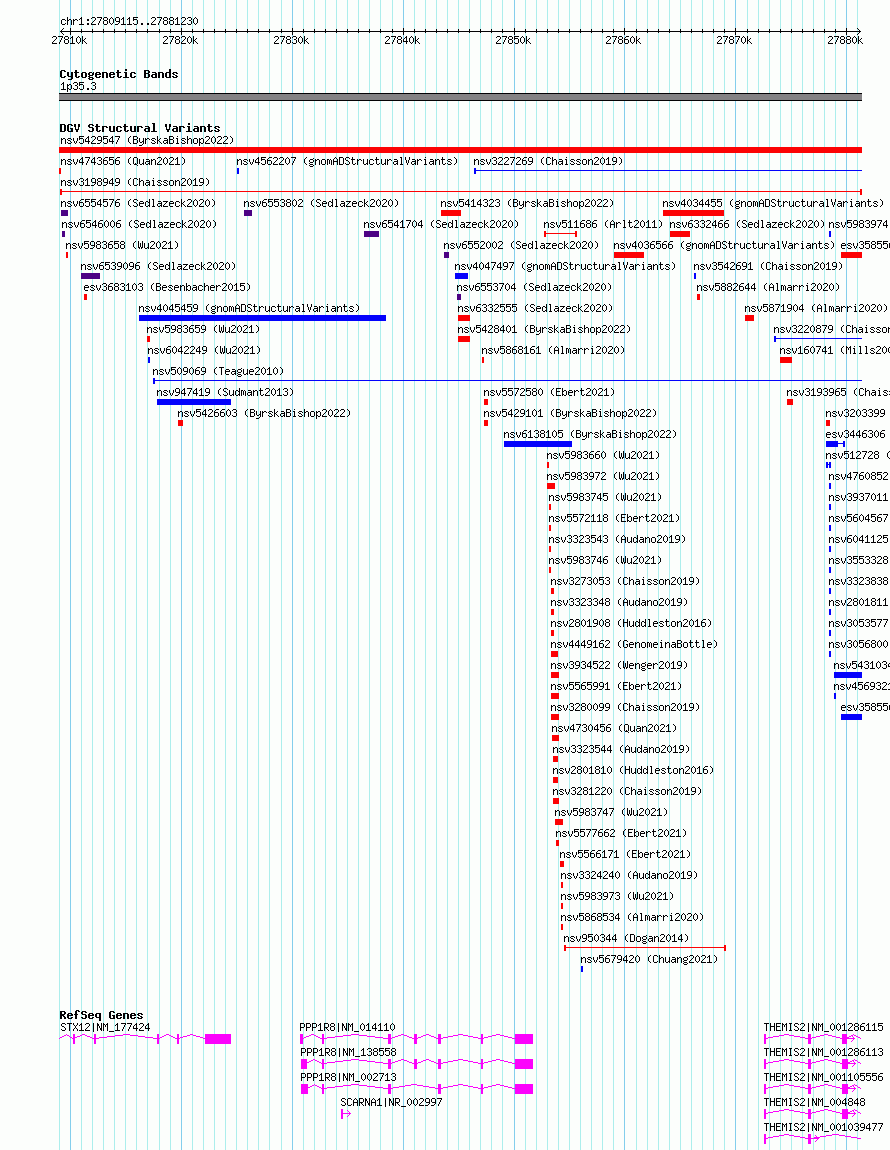
Task: Click nsv3934522 (Wenger2019) label
Action: pos(620,666)
